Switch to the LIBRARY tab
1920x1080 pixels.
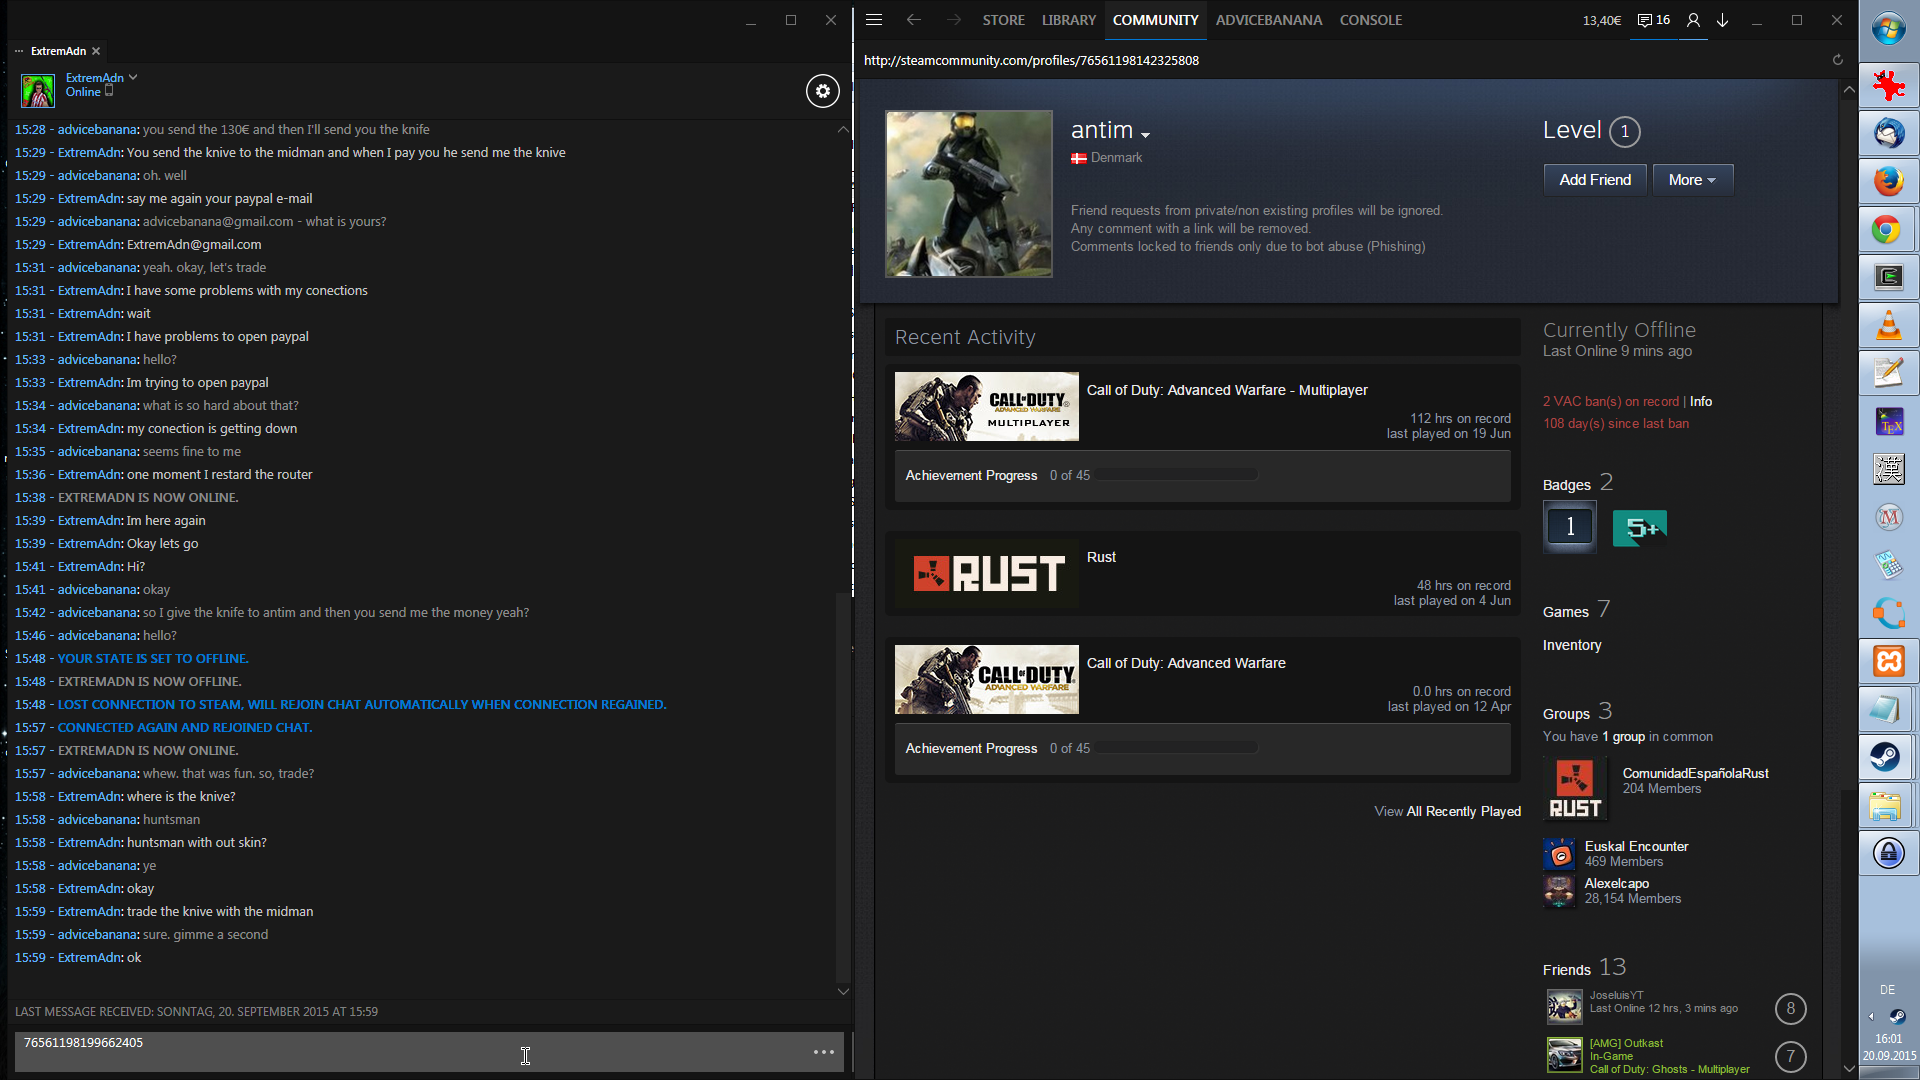1068,20
